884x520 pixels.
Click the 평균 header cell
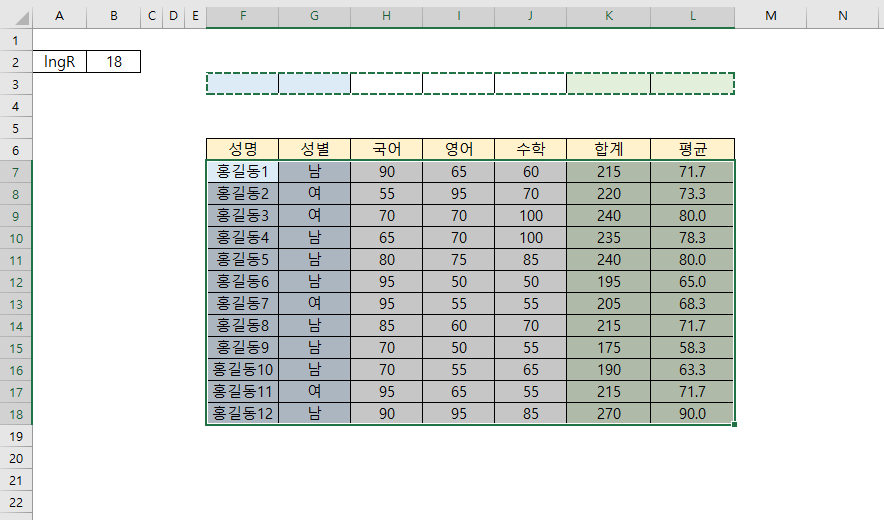[x=692, y=149]
